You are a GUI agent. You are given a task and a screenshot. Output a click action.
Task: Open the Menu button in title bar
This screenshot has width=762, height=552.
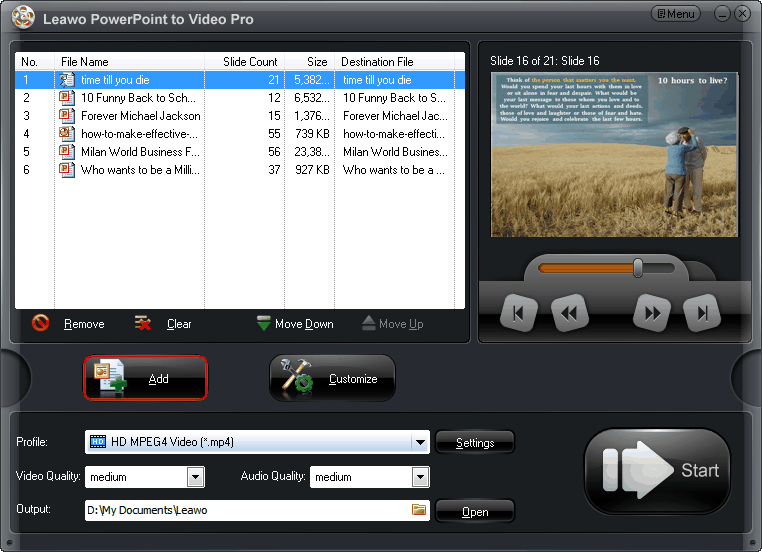point(675,14)
